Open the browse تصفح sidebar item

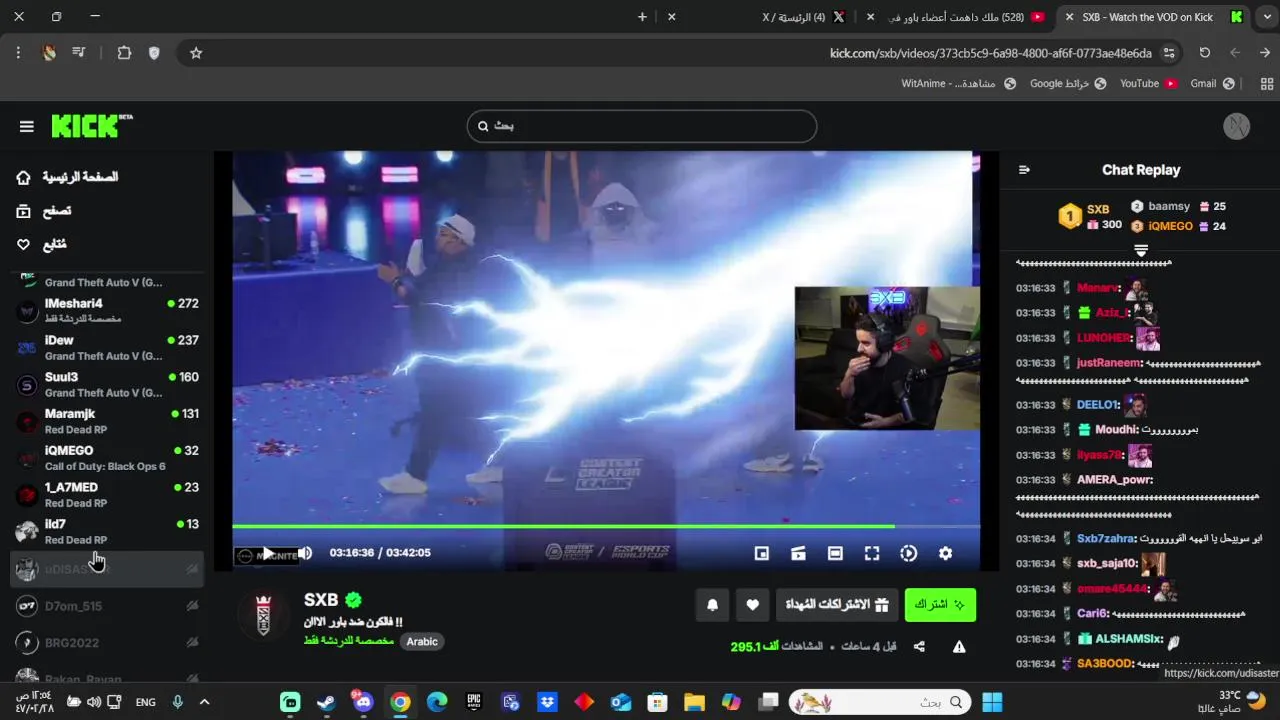(x=43, y=211)
